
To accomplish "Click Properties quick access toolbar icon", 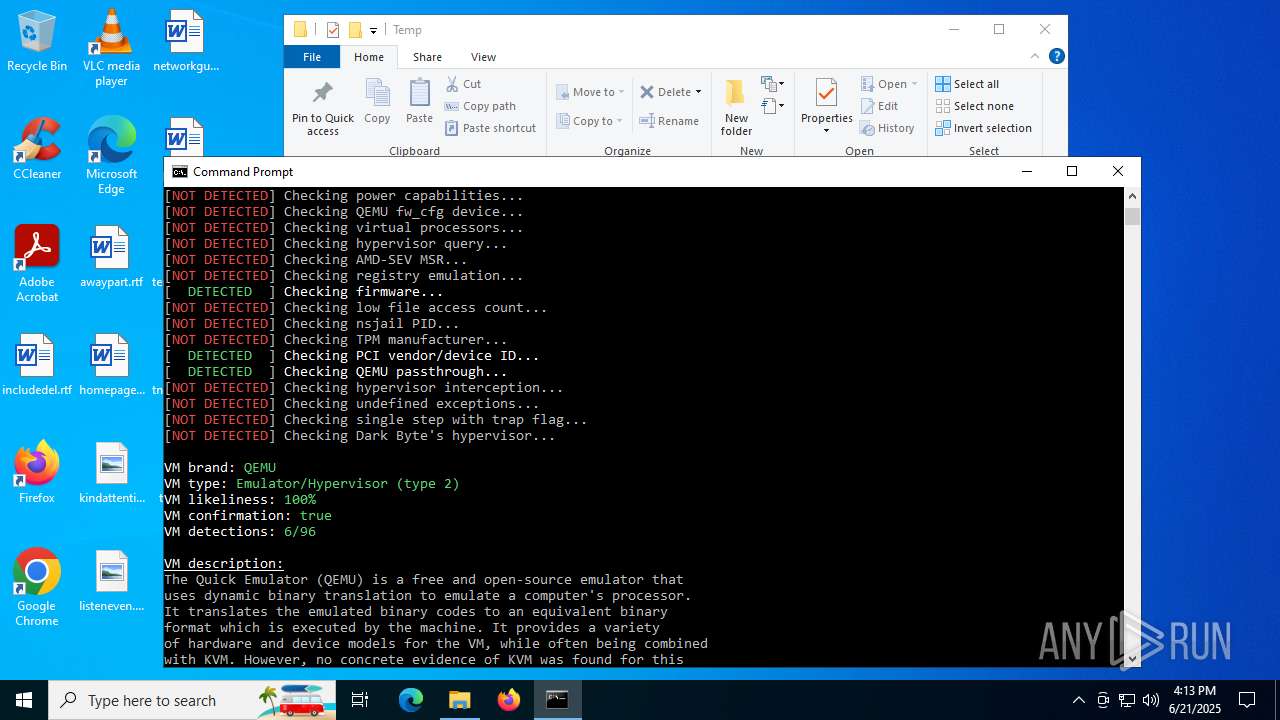I will click(x=333, y=30).
